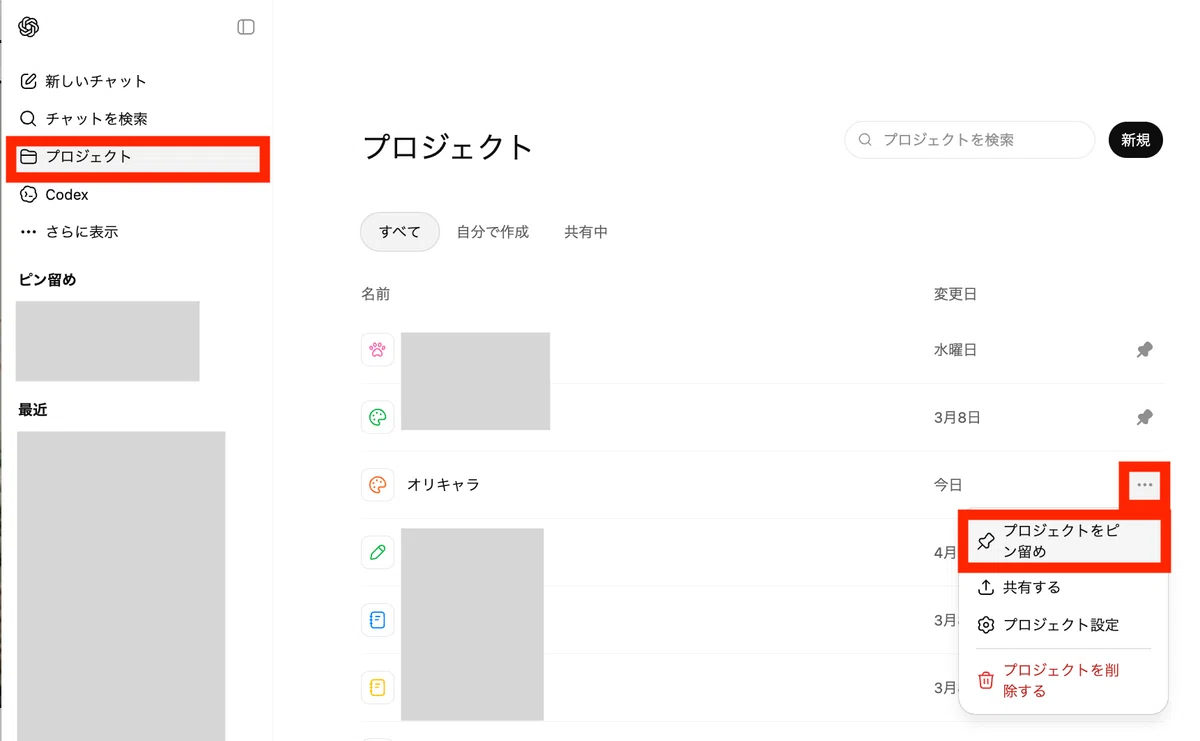
Task: Click the プロジェクトを検索 search field
Action: pos(970,140)
